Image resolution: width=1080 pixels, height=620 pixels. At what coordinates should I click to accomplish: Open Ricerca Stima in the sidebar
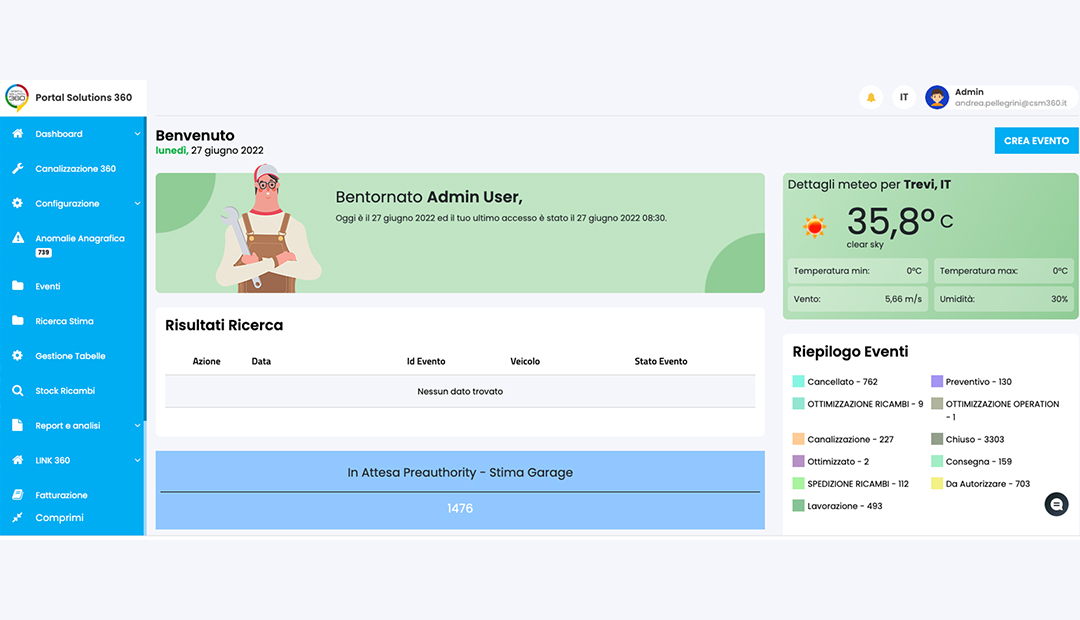(64, 321)
